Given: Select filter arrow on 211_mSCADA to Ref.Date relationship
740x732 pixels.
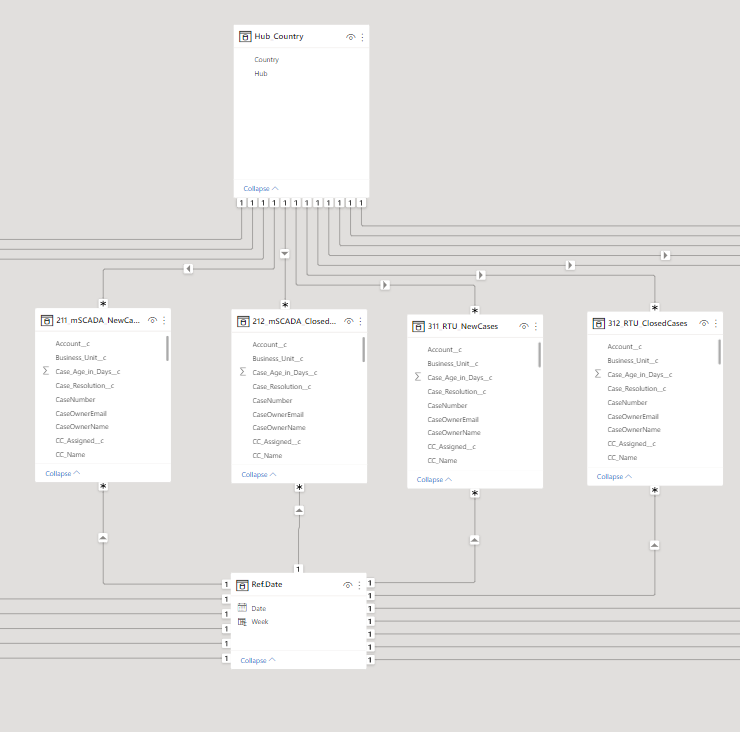Looking at the screenshot, I should tap(103, 538).
